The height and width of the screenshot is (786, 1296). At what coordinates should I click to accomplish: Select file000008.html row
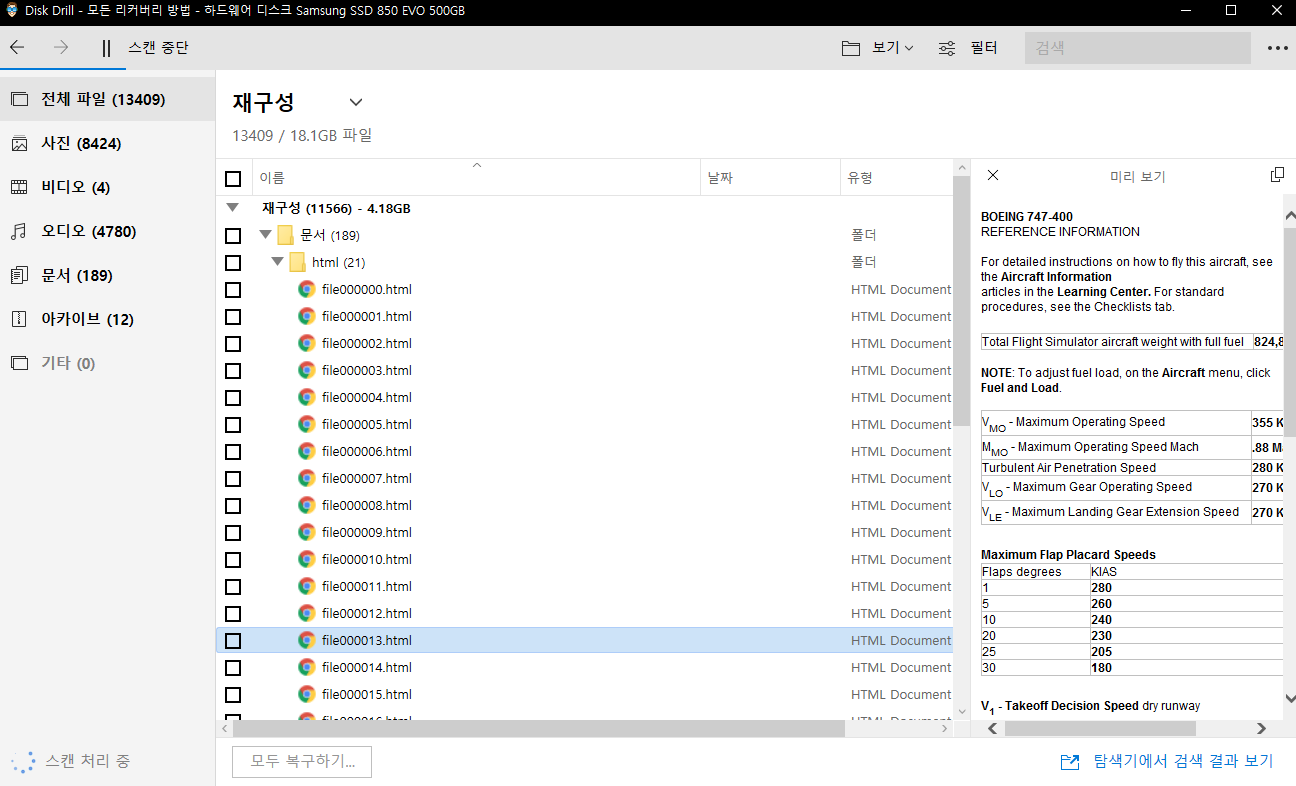tap(585, 505)
